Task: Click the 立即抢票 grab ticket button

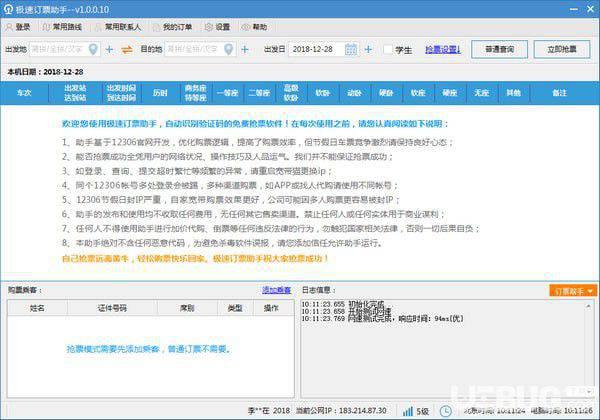Action: (562, 49)
